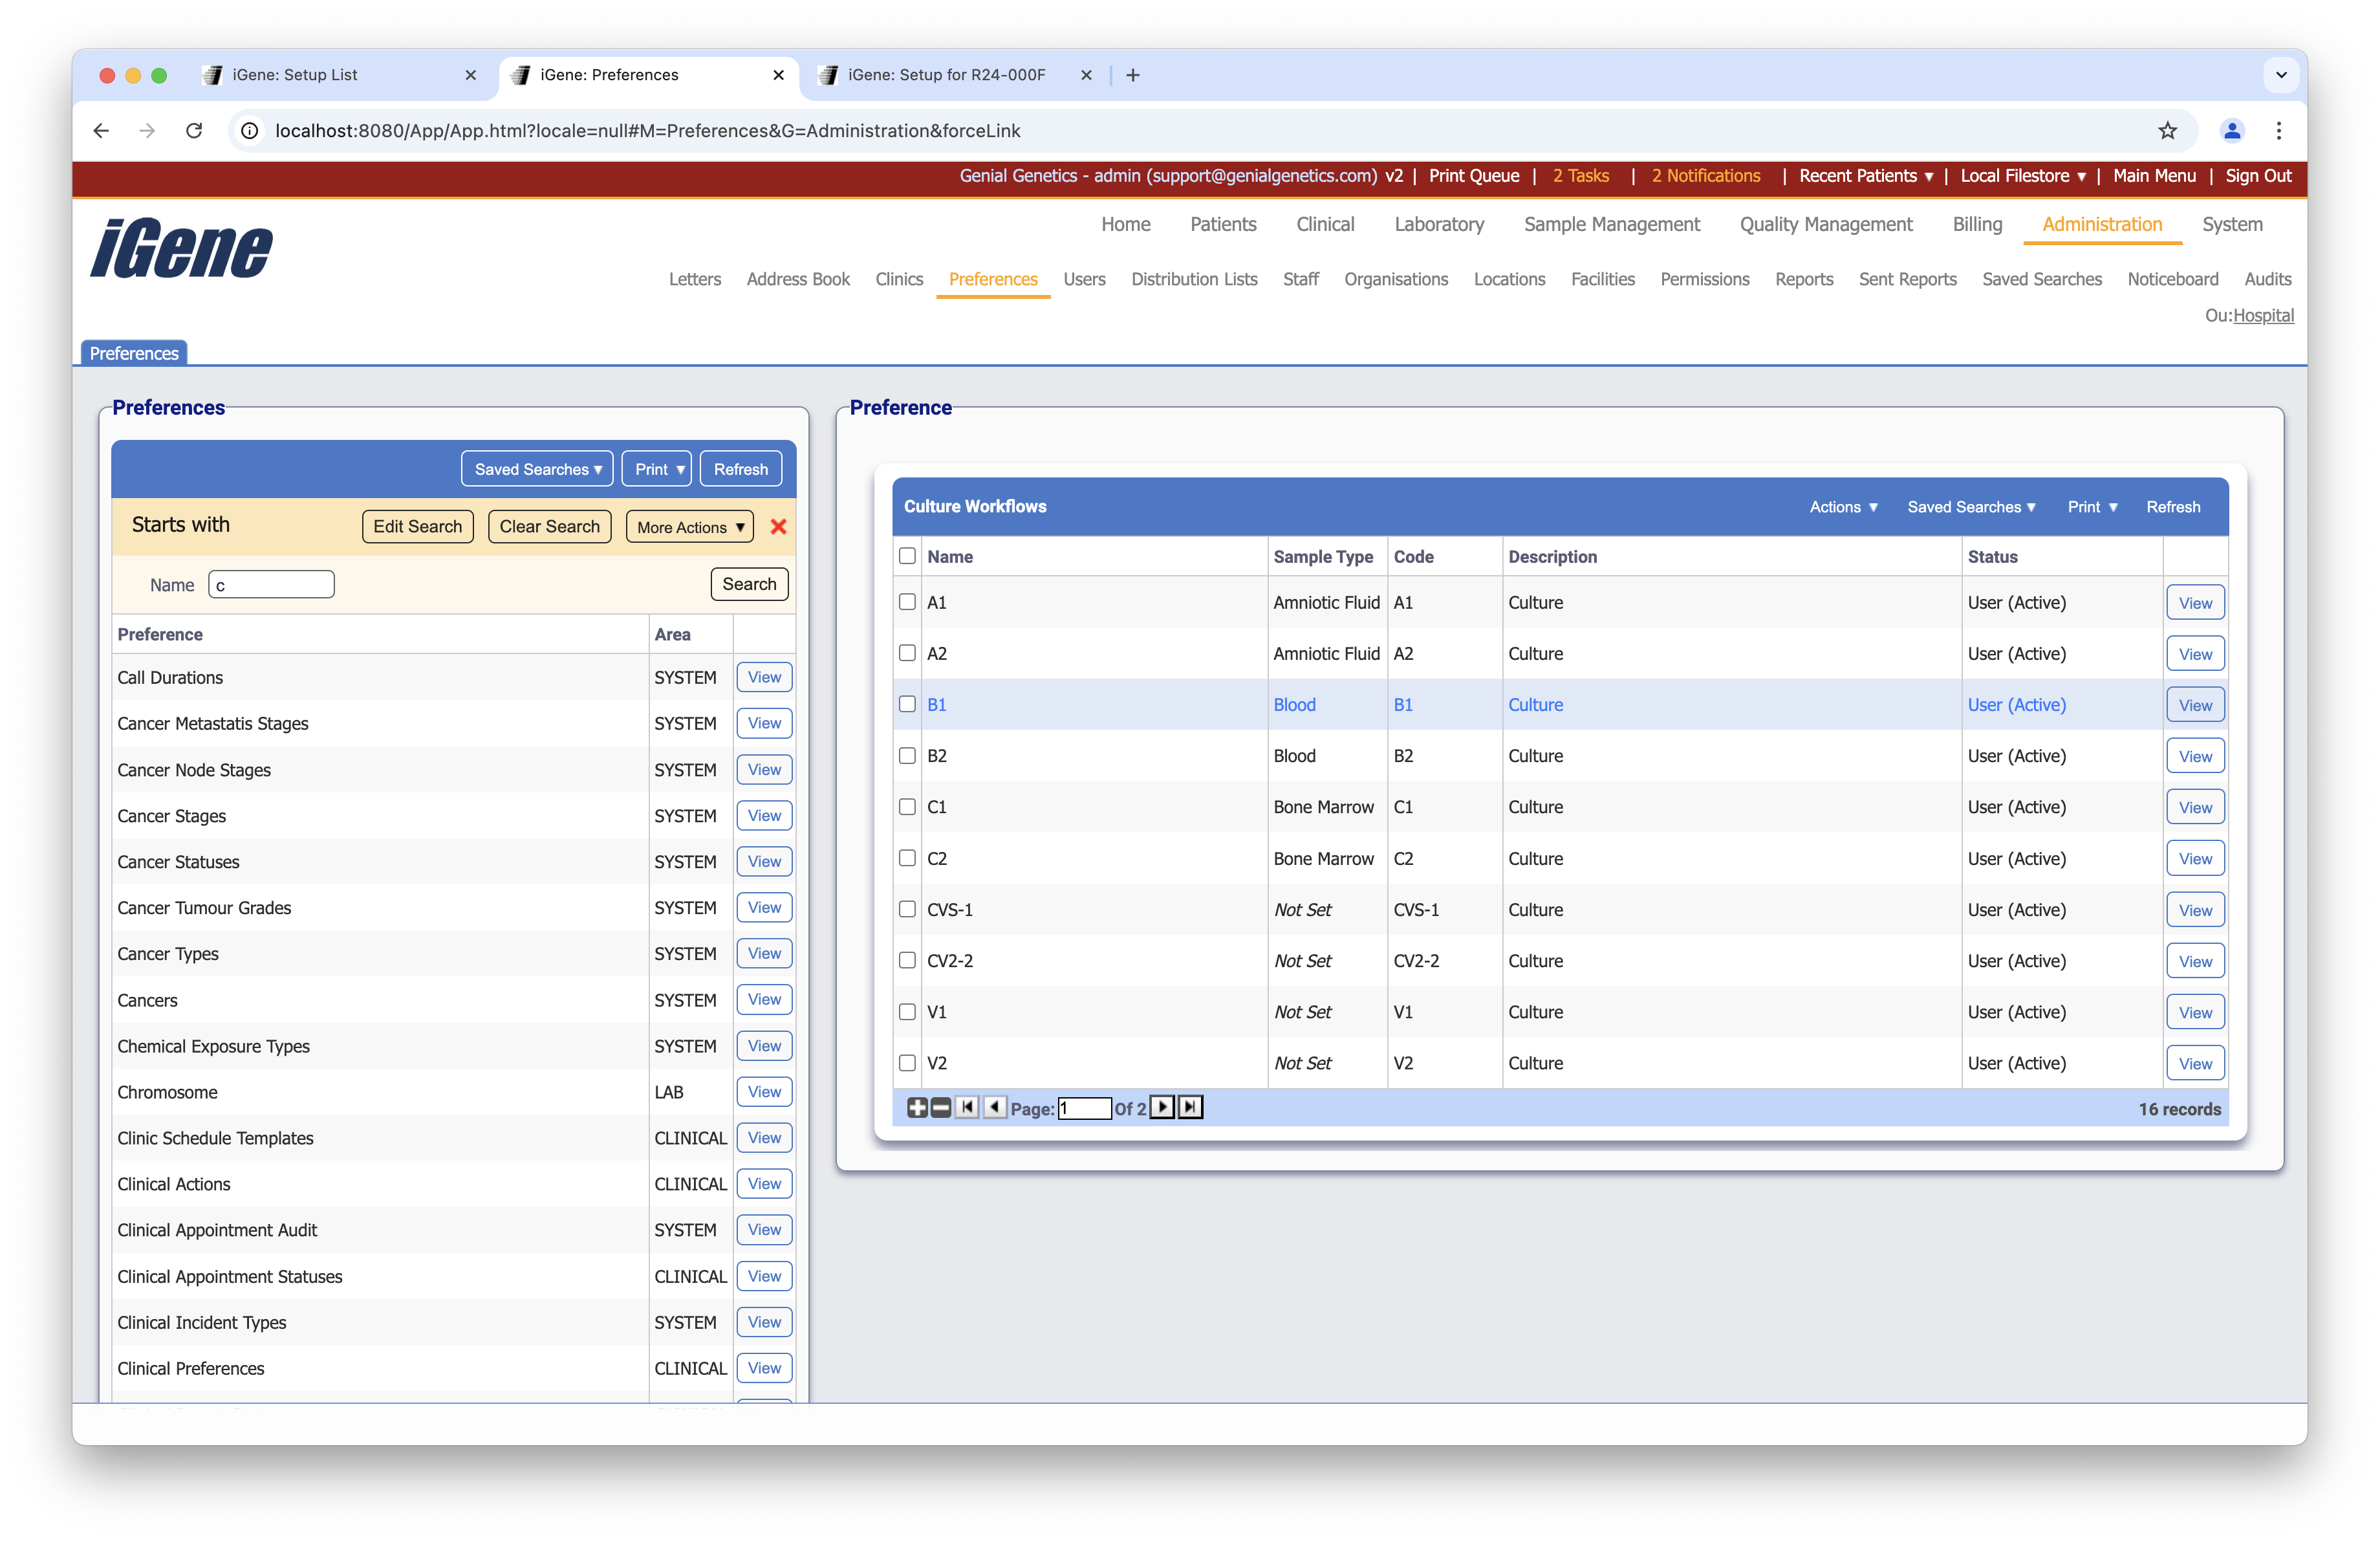Check the B1 row checkbox

[907, 704]
